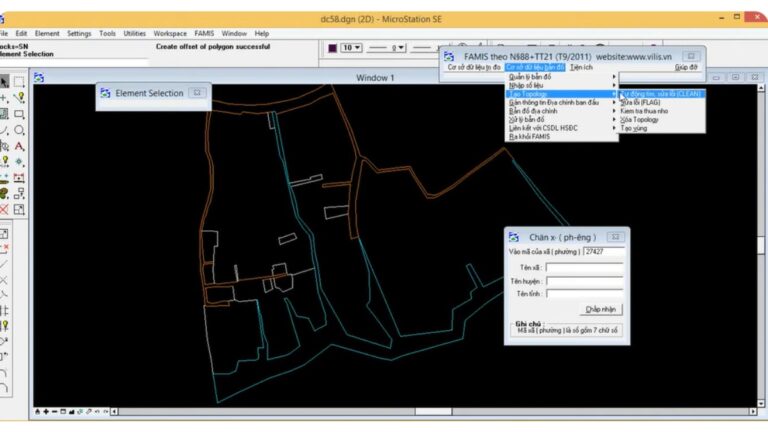Select the Place Circle tool
The width and height of the screenshot is (768, 432).
point(19,130)
